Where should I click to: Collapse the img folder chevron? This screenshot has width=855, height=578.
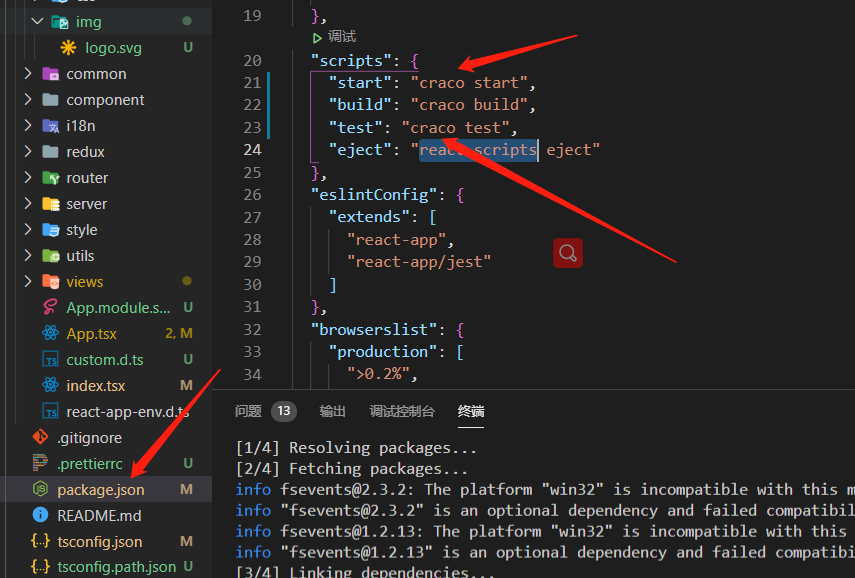37,21
